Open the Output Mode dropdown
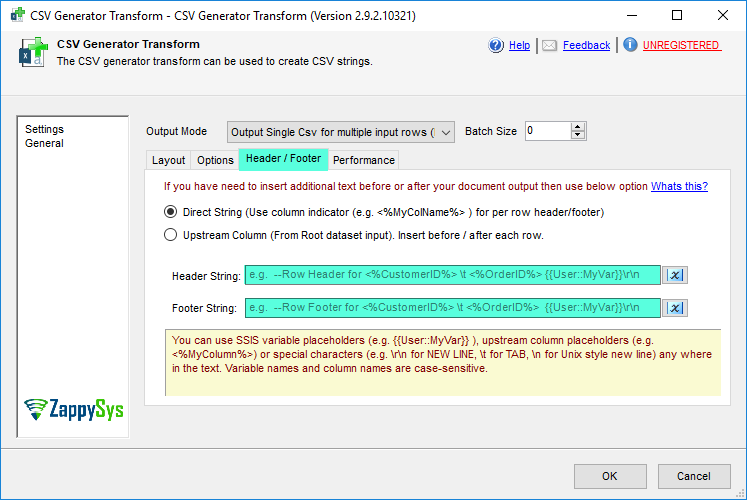 pos(341,132)
